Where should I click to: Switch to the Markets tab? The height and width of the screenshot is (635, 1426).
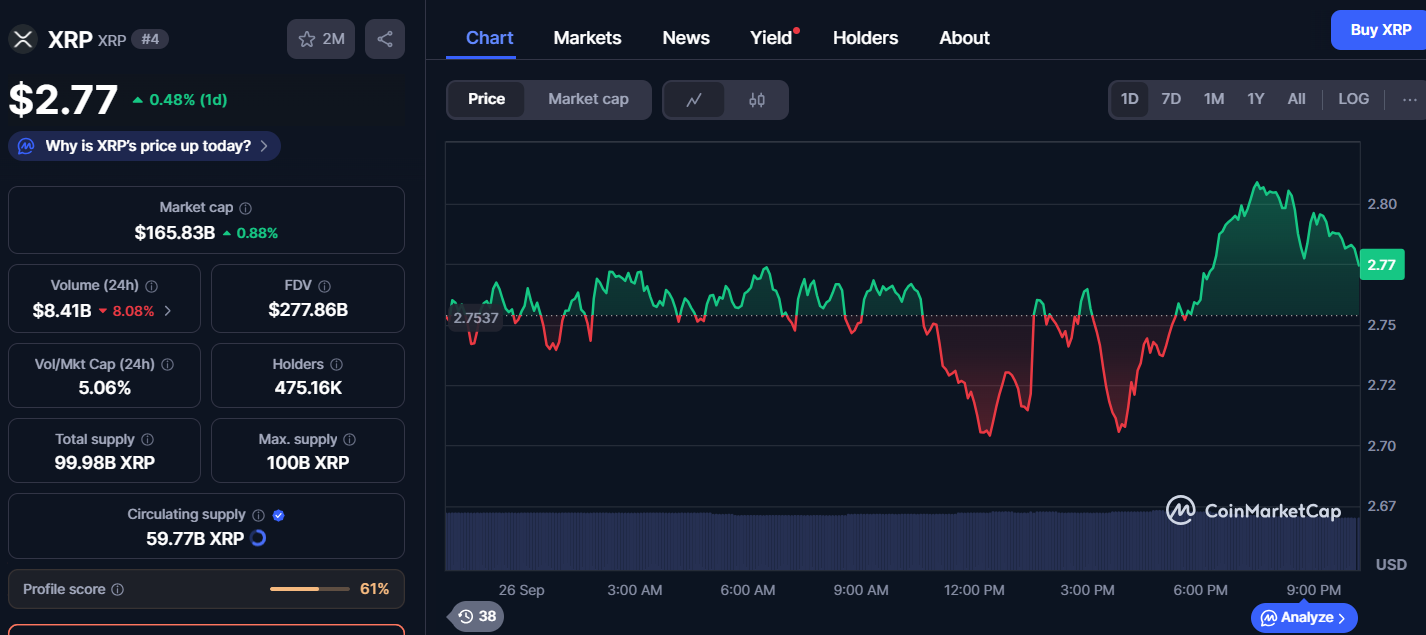pyautogui.click(x=587, y=38)
